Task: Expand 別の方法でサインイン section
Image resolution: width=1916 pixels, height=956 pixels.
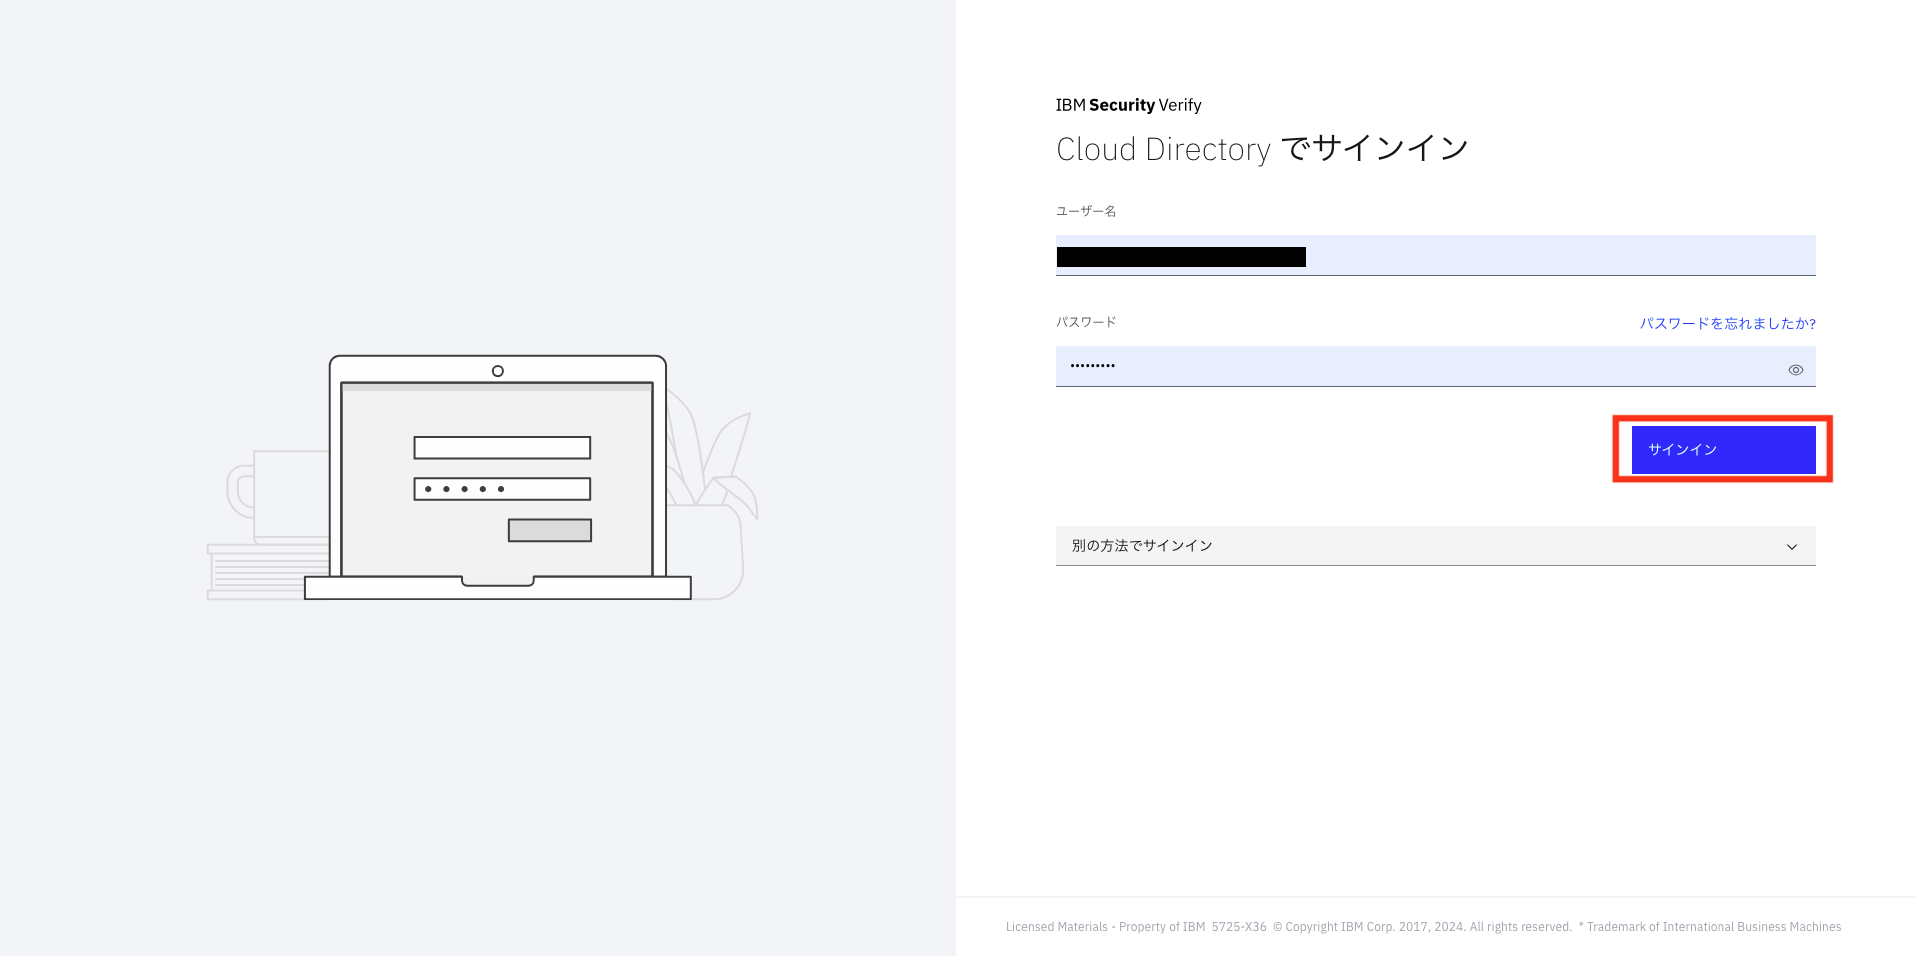Action: point(1435,546)
